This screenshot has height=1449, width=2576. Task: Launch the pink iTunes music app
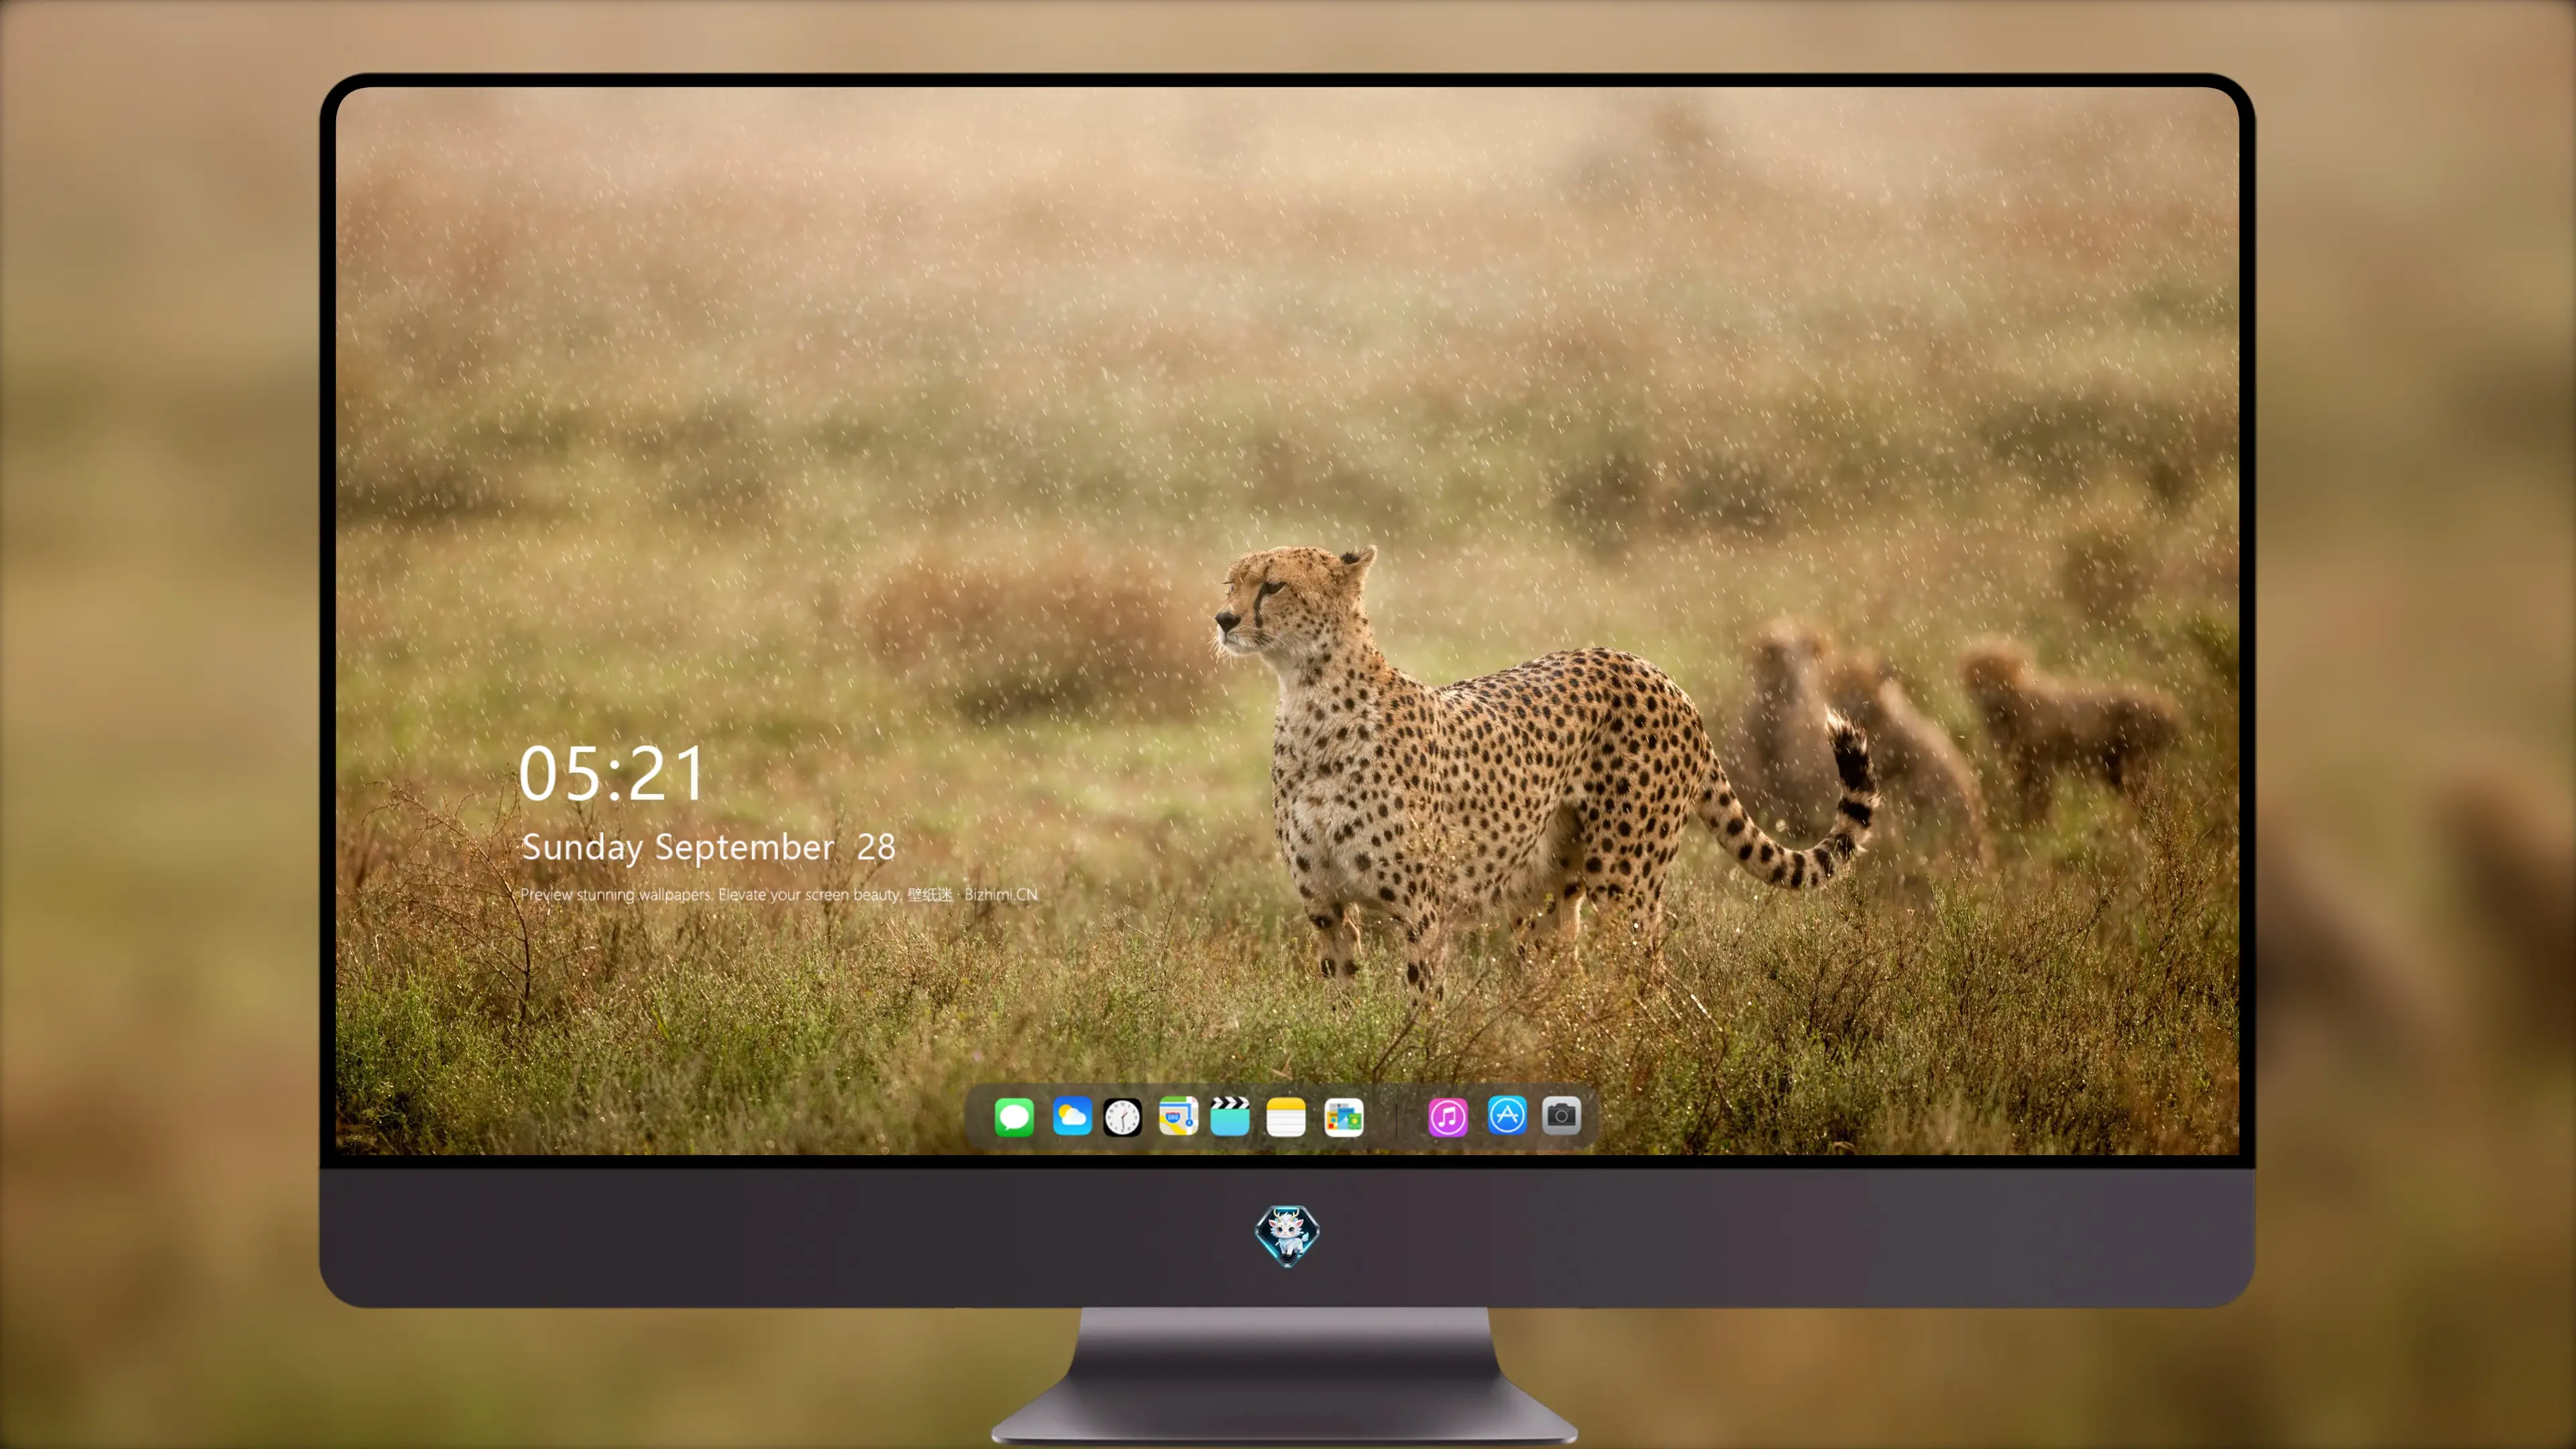1448,1117
